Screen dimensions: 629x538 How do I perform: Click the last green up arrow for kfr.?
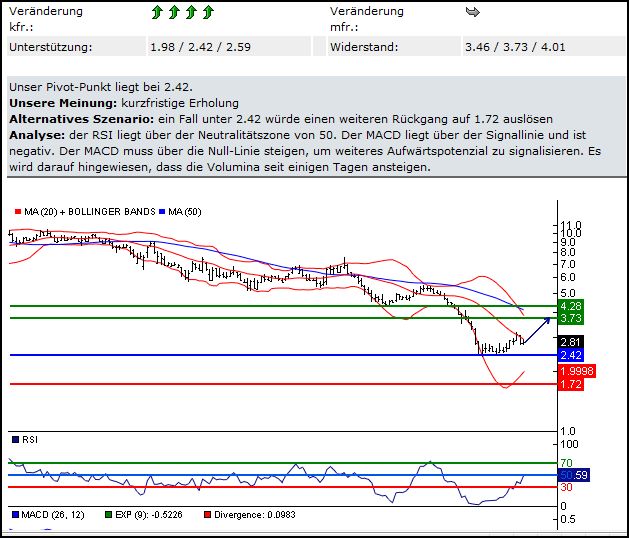point(208,13)
